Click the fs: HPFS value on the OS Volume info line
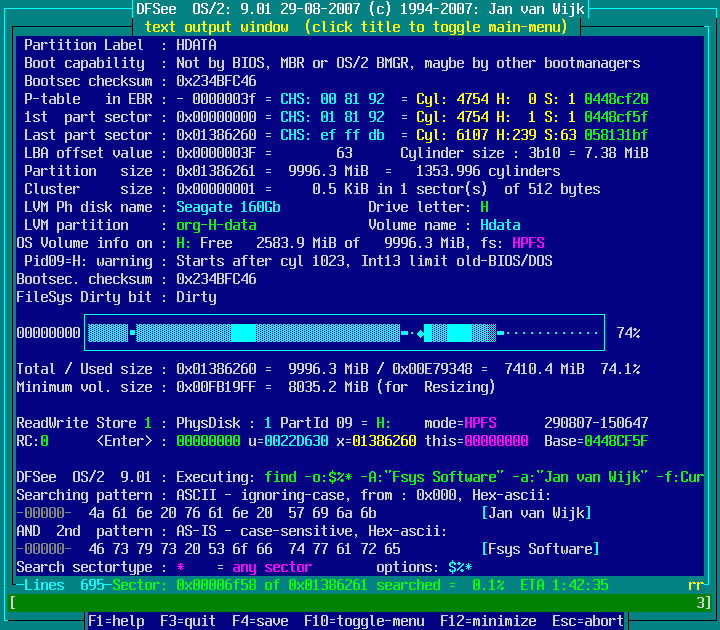 (528, 243)
